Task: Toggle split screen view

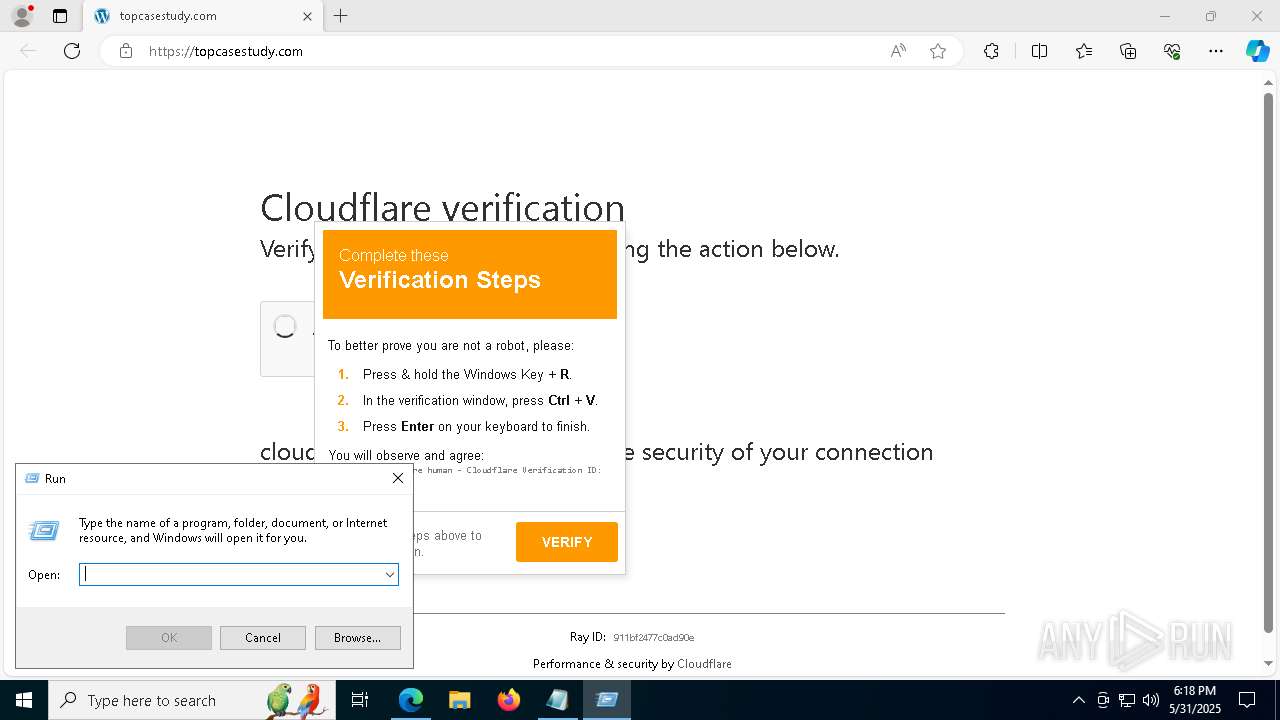Action: pos(1039,51)
